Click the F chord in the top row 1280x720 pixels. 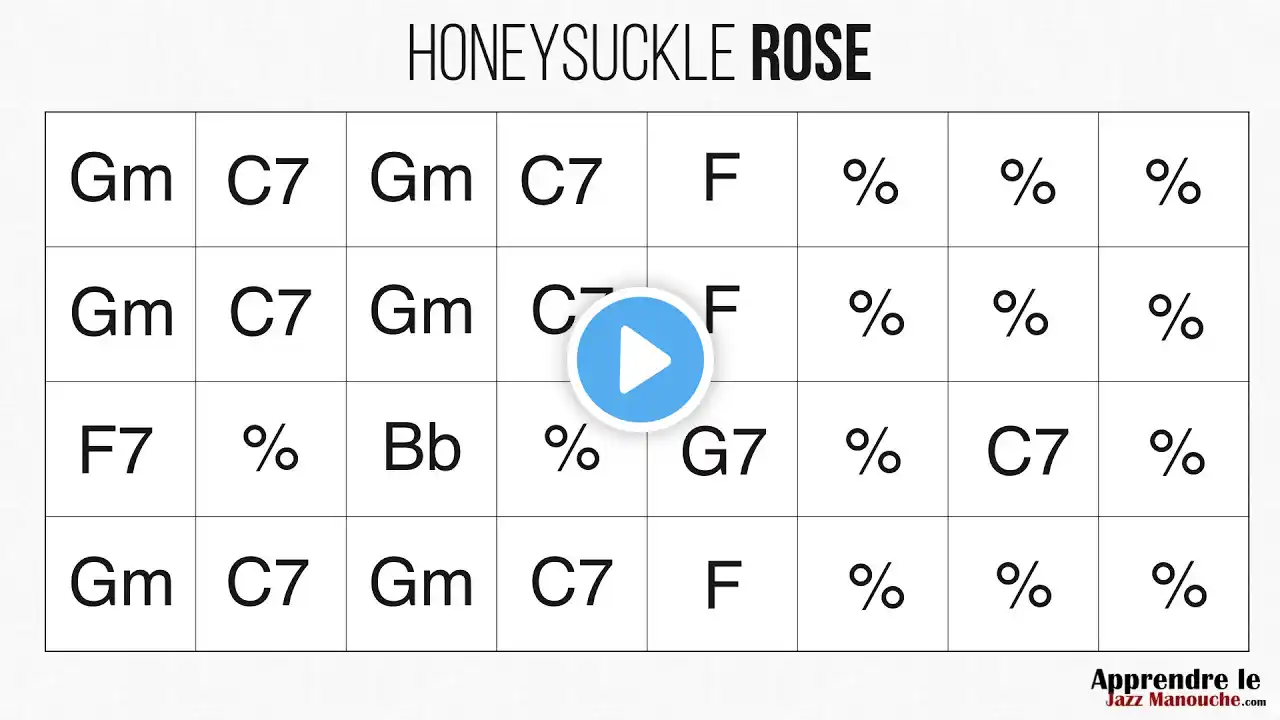tap(721, 178)
